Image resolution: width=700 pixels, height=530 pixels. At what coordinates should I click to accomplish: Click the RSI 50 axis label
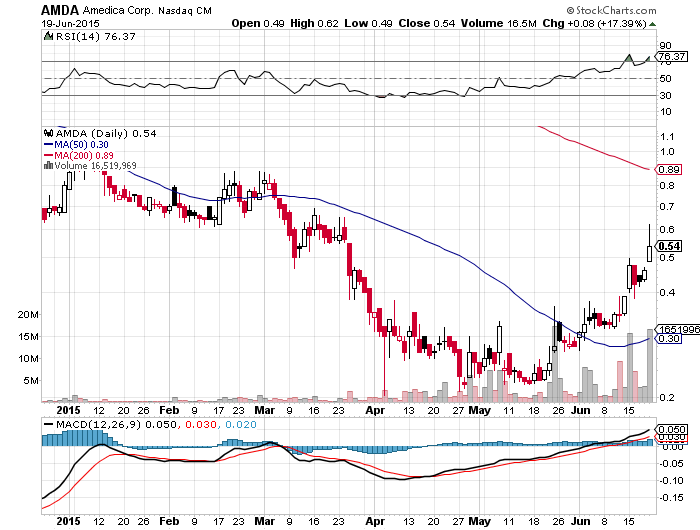[665, 79]
